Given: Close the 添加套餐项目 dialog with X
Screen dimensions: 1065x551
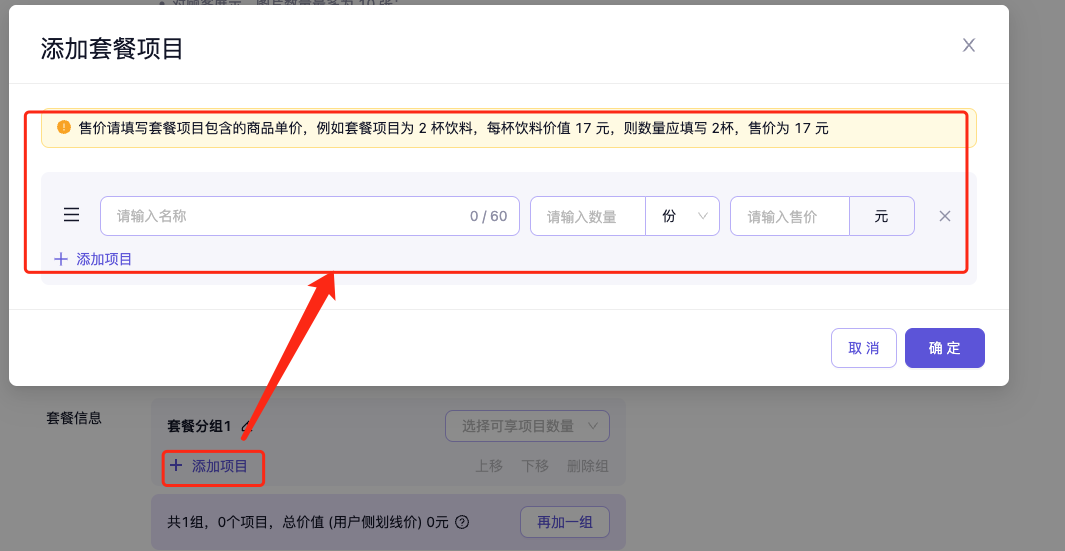Looking at the screenshot, I should 968,45.
